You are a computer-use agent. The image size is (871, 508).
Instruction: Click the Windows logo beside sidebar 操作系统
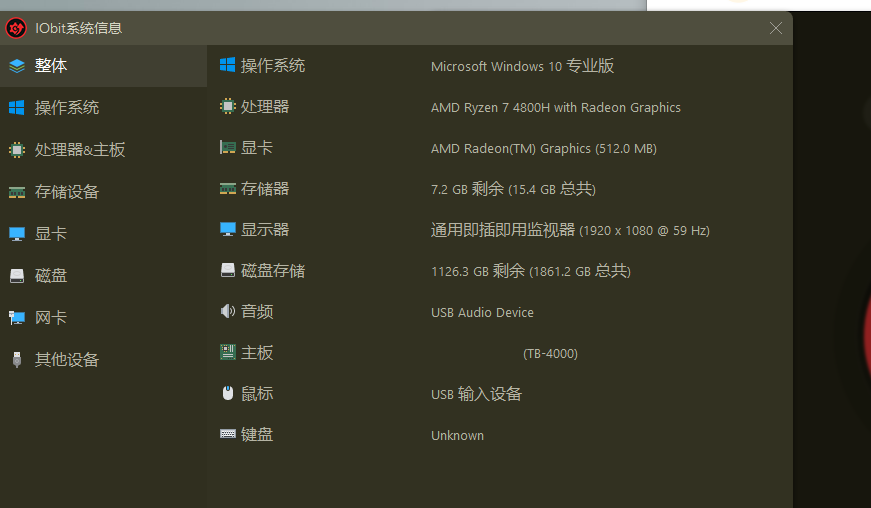(x=17, y=108)
